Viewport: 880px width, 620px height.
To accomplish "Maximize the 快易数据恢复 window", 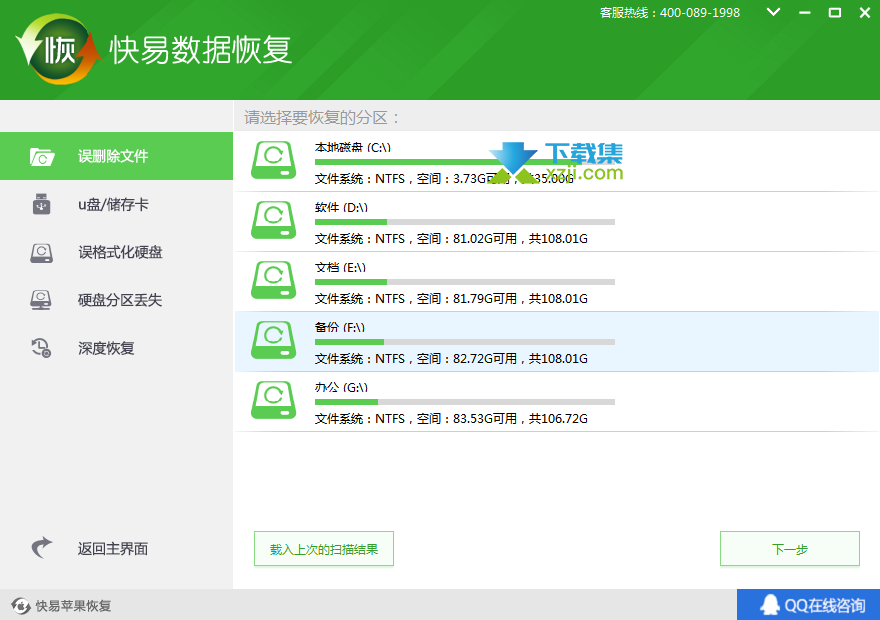I will (x=835, y=12).
